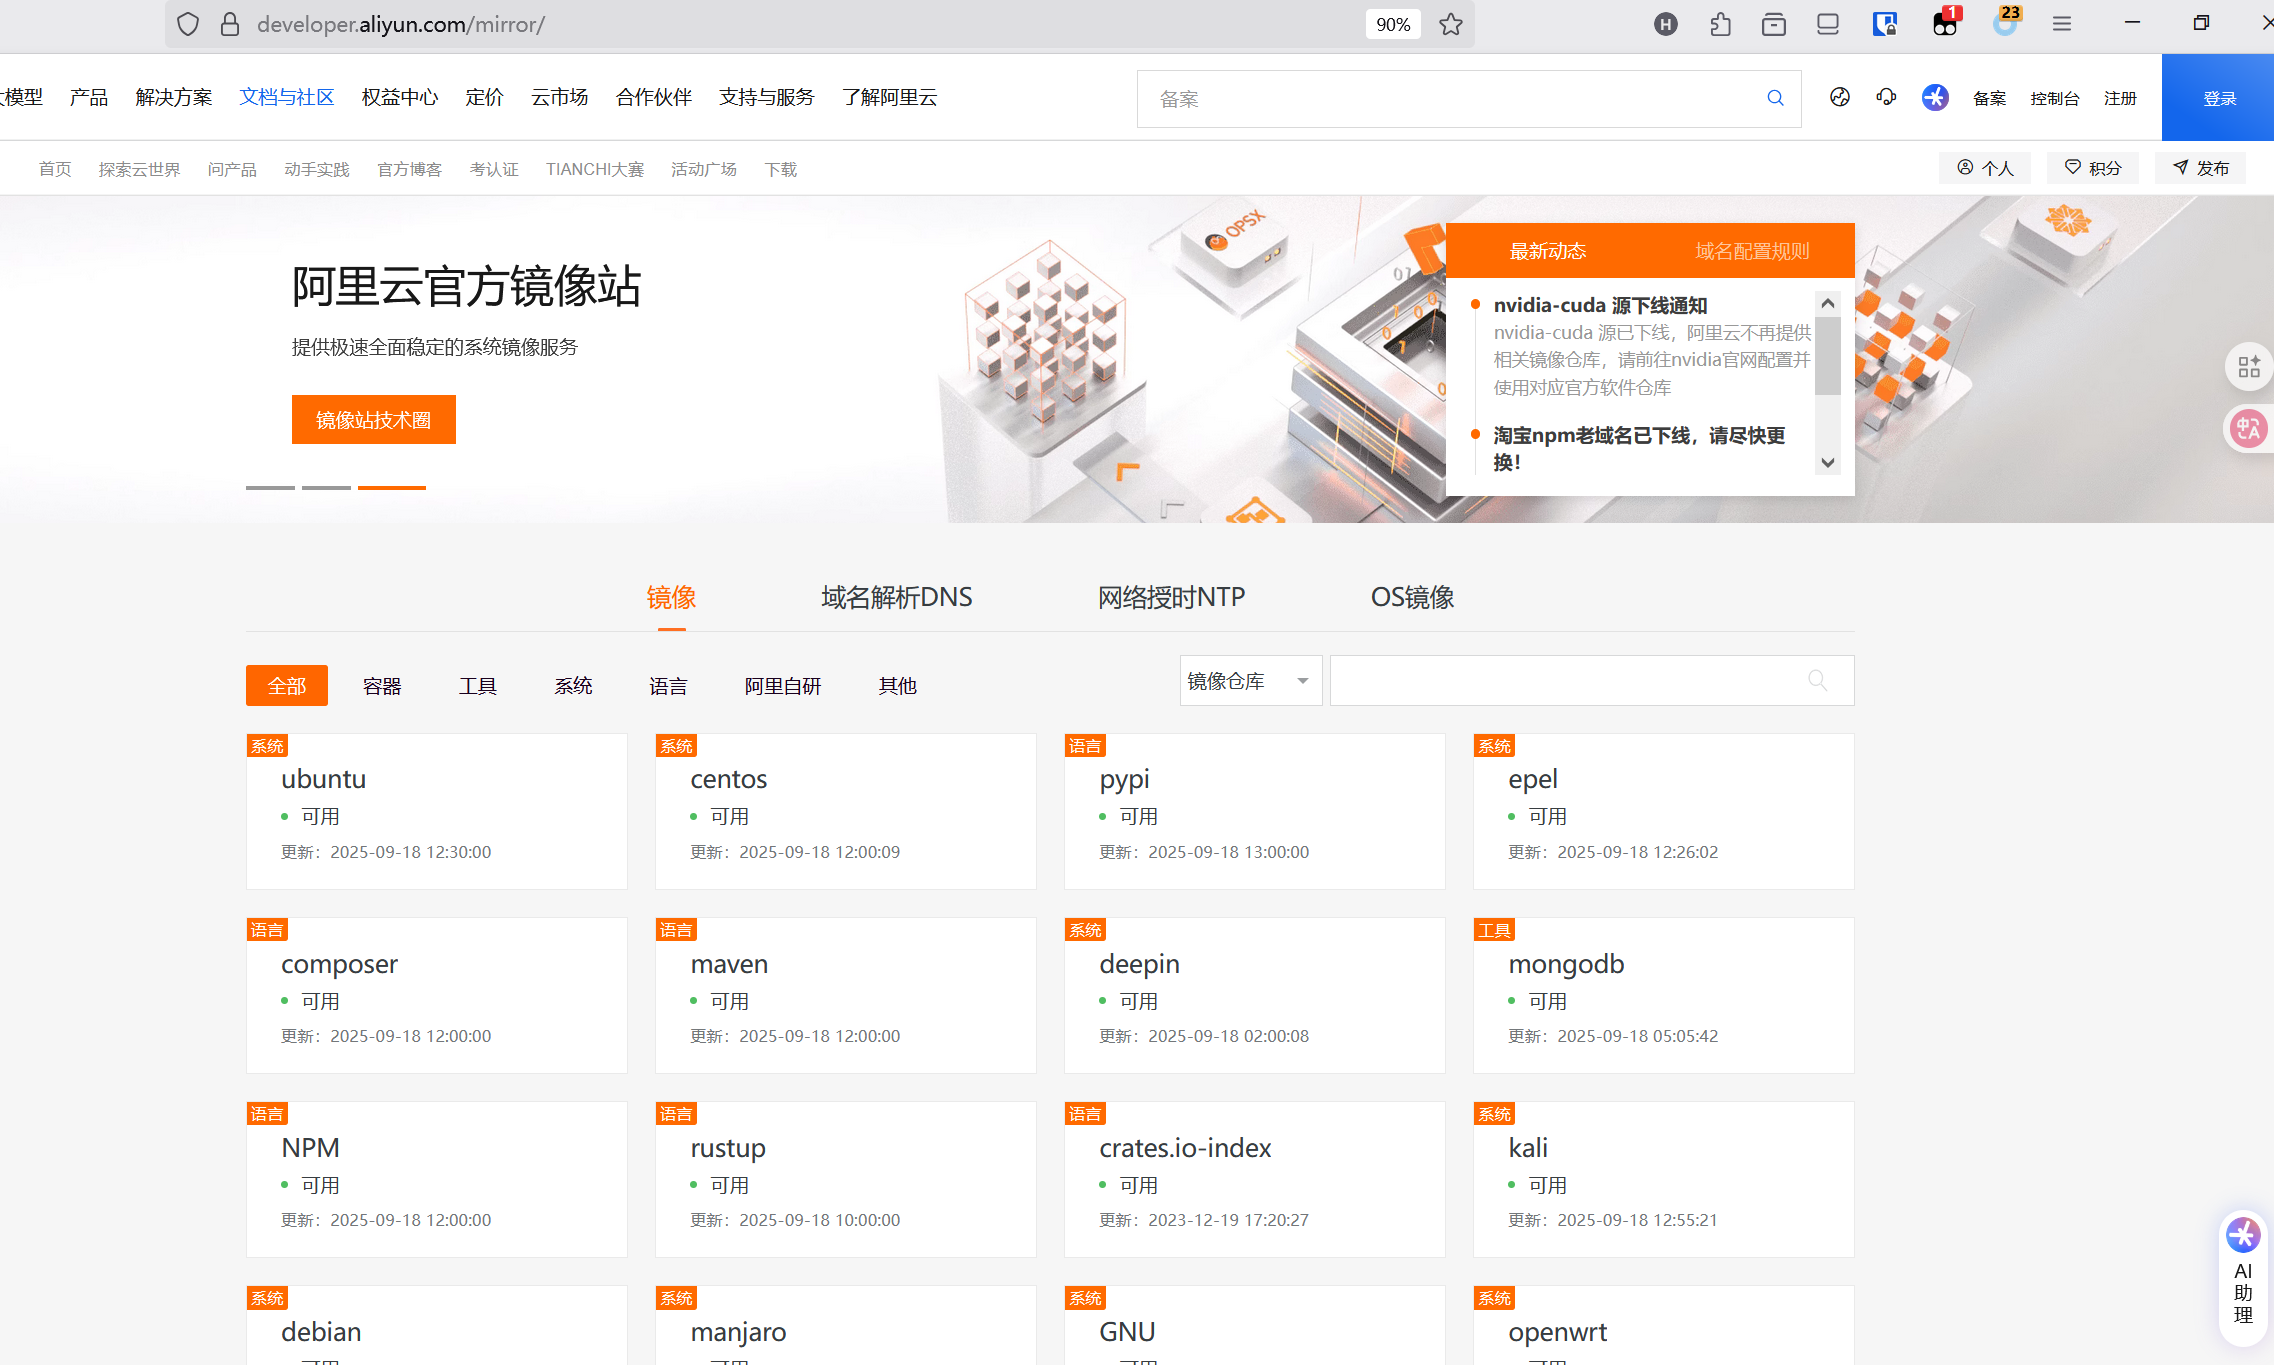Viewport: 2274px width, 1365px height.
Task: Click the padlock site security icon
Action: tap(230, 24)
